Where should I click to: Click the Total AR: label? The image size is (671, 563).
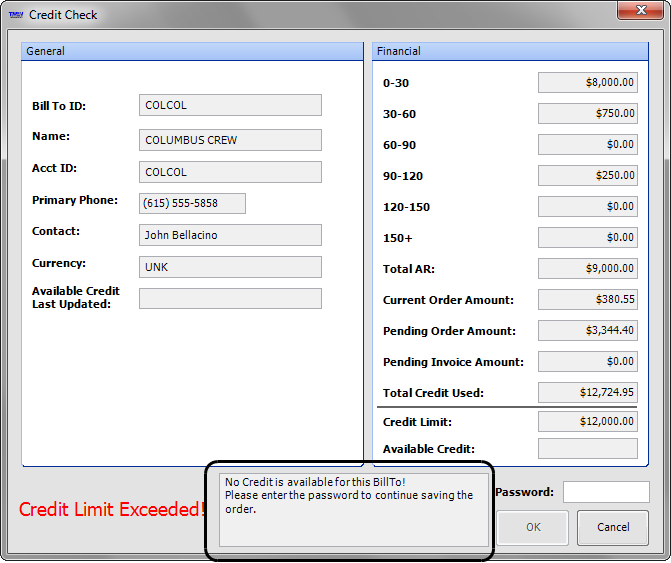click(409, 269)
